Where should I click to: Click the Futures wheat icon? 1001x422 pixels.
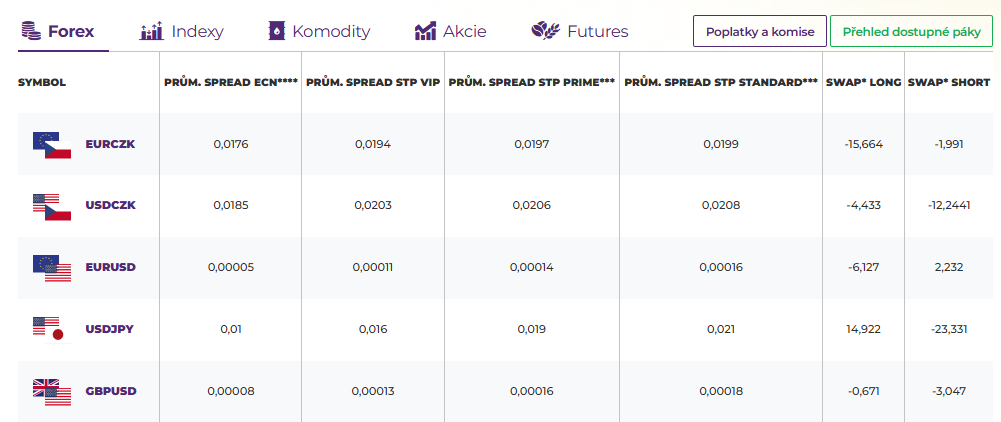(x=545, y=31)
